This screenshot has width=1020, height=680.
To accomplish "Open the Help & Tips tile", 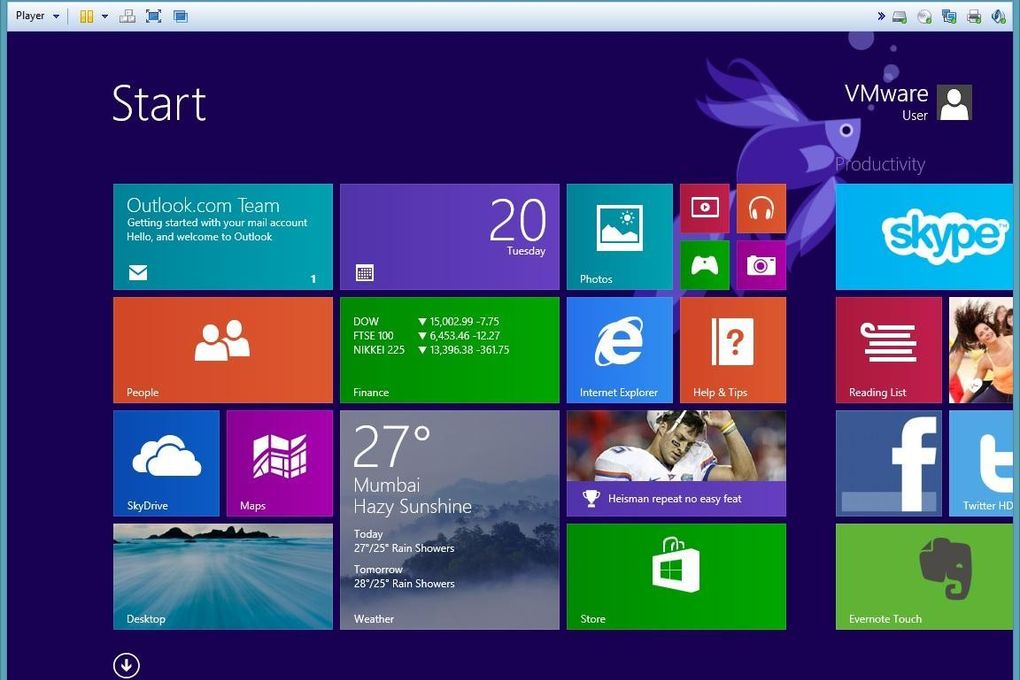I will tap(733, 350).
